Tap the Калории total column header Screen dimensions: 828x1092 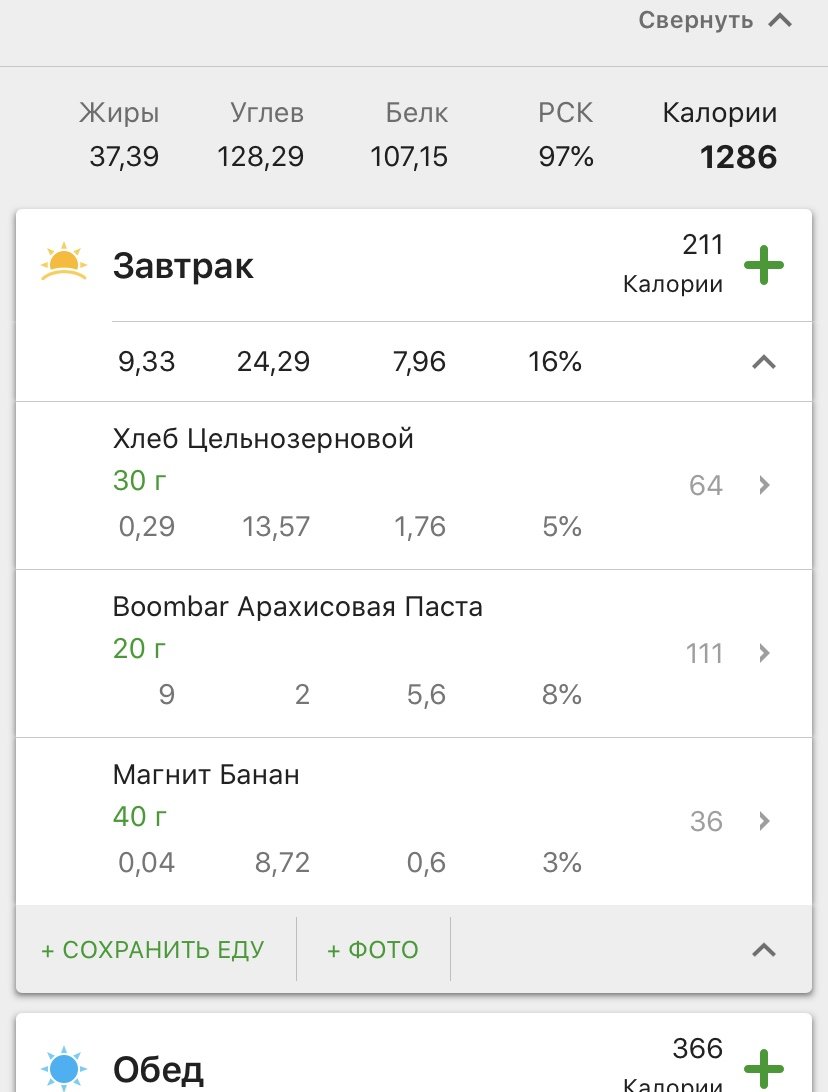[x=719, y=113]
